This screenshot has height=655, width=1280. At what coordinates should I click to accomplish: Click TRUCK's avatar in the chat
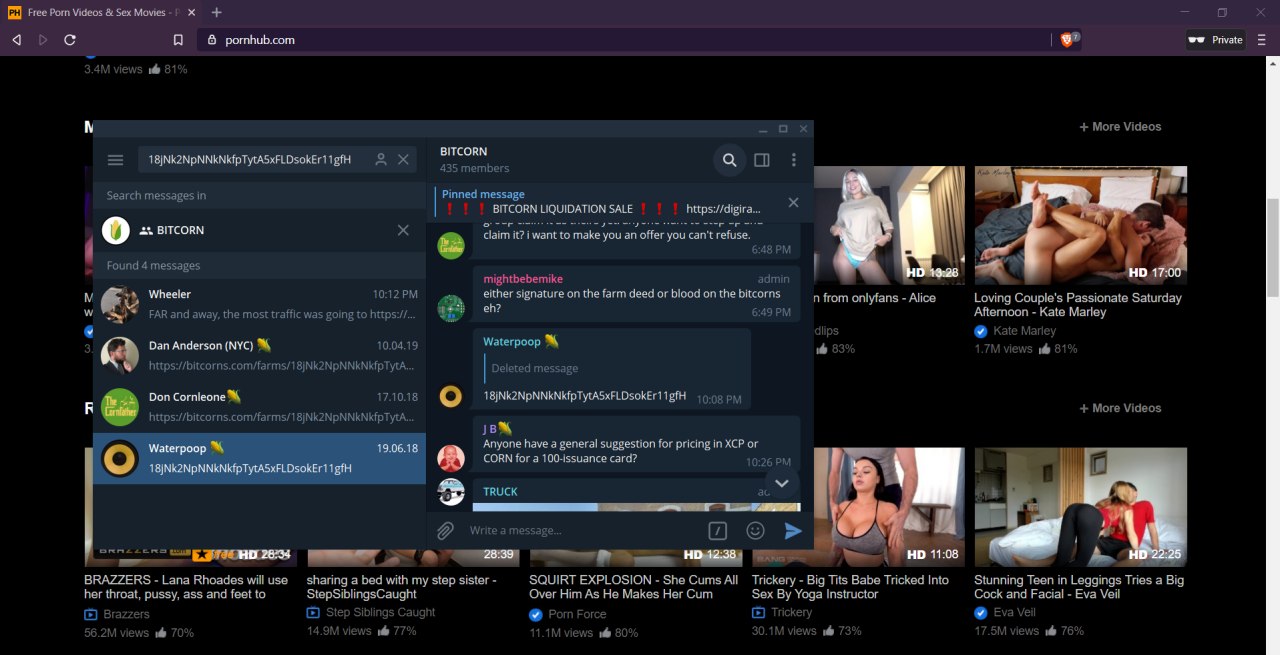451,492
